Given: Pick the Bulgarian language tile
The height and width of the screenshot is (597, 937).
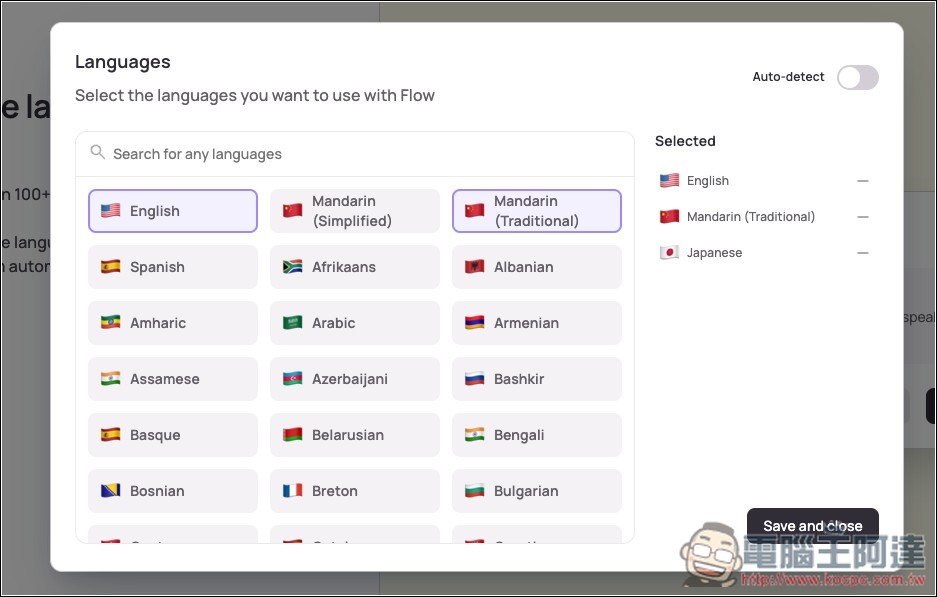Looking at the screenshot, I should click(537, 491).
